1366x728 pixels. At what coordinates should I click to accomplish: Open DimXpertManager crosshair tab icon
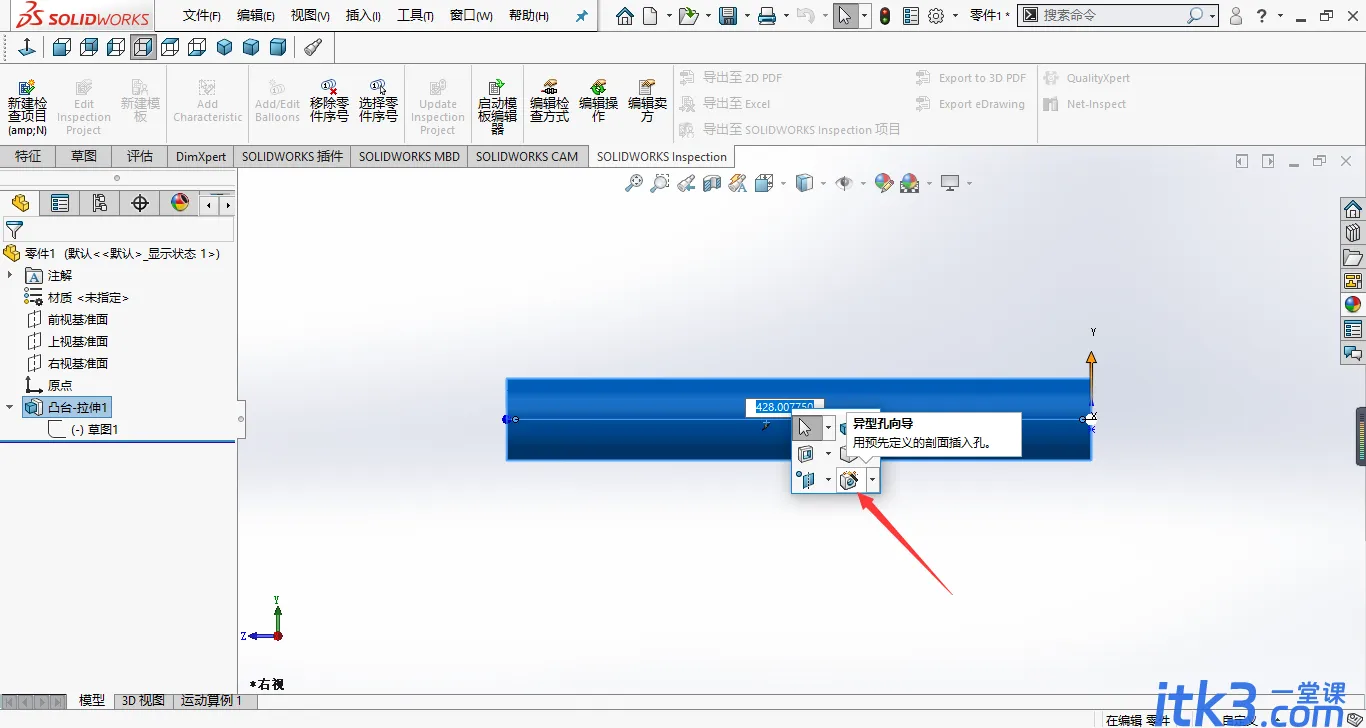point(140,204)
